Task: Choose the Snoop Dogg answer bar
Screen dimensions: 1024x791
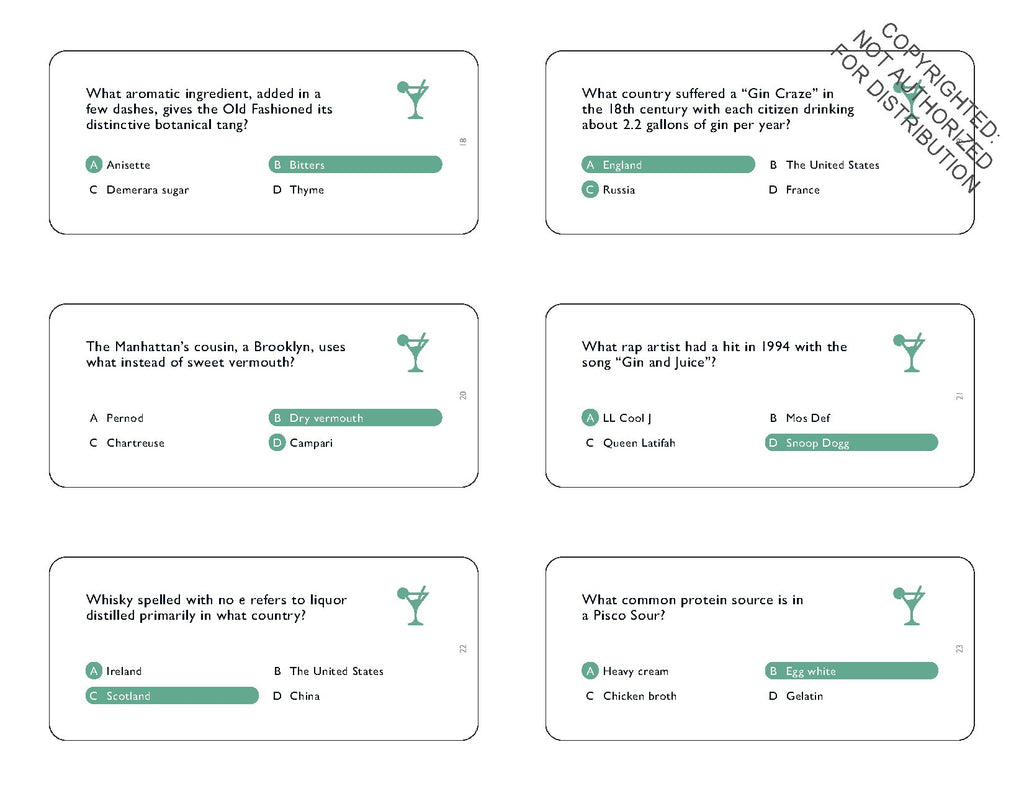Action: click(851, 443)
